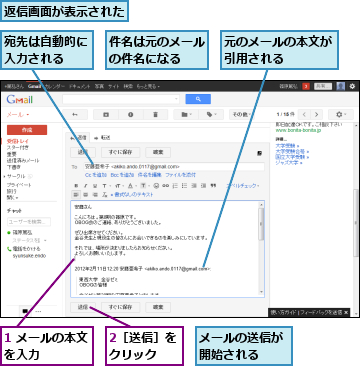This screenshot has width=360, height=366.
Task: Click the 件名を編集 link
Action: (150, 175)
